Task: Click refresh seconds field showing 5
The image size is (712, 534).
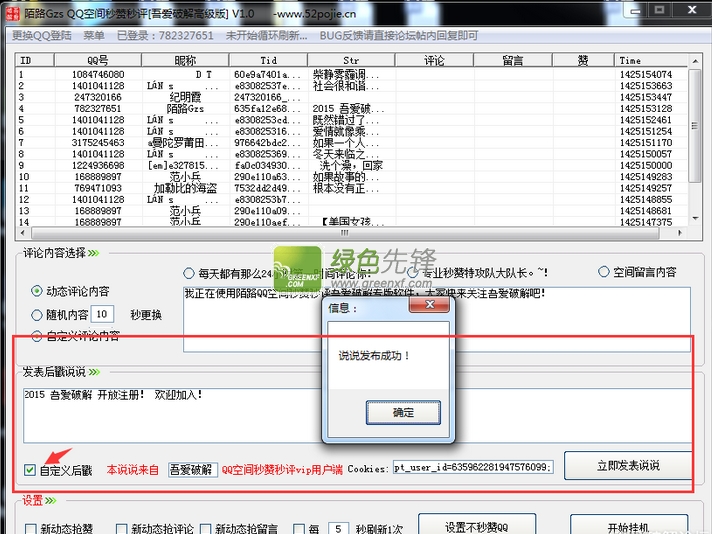Action: click(338, 528)
